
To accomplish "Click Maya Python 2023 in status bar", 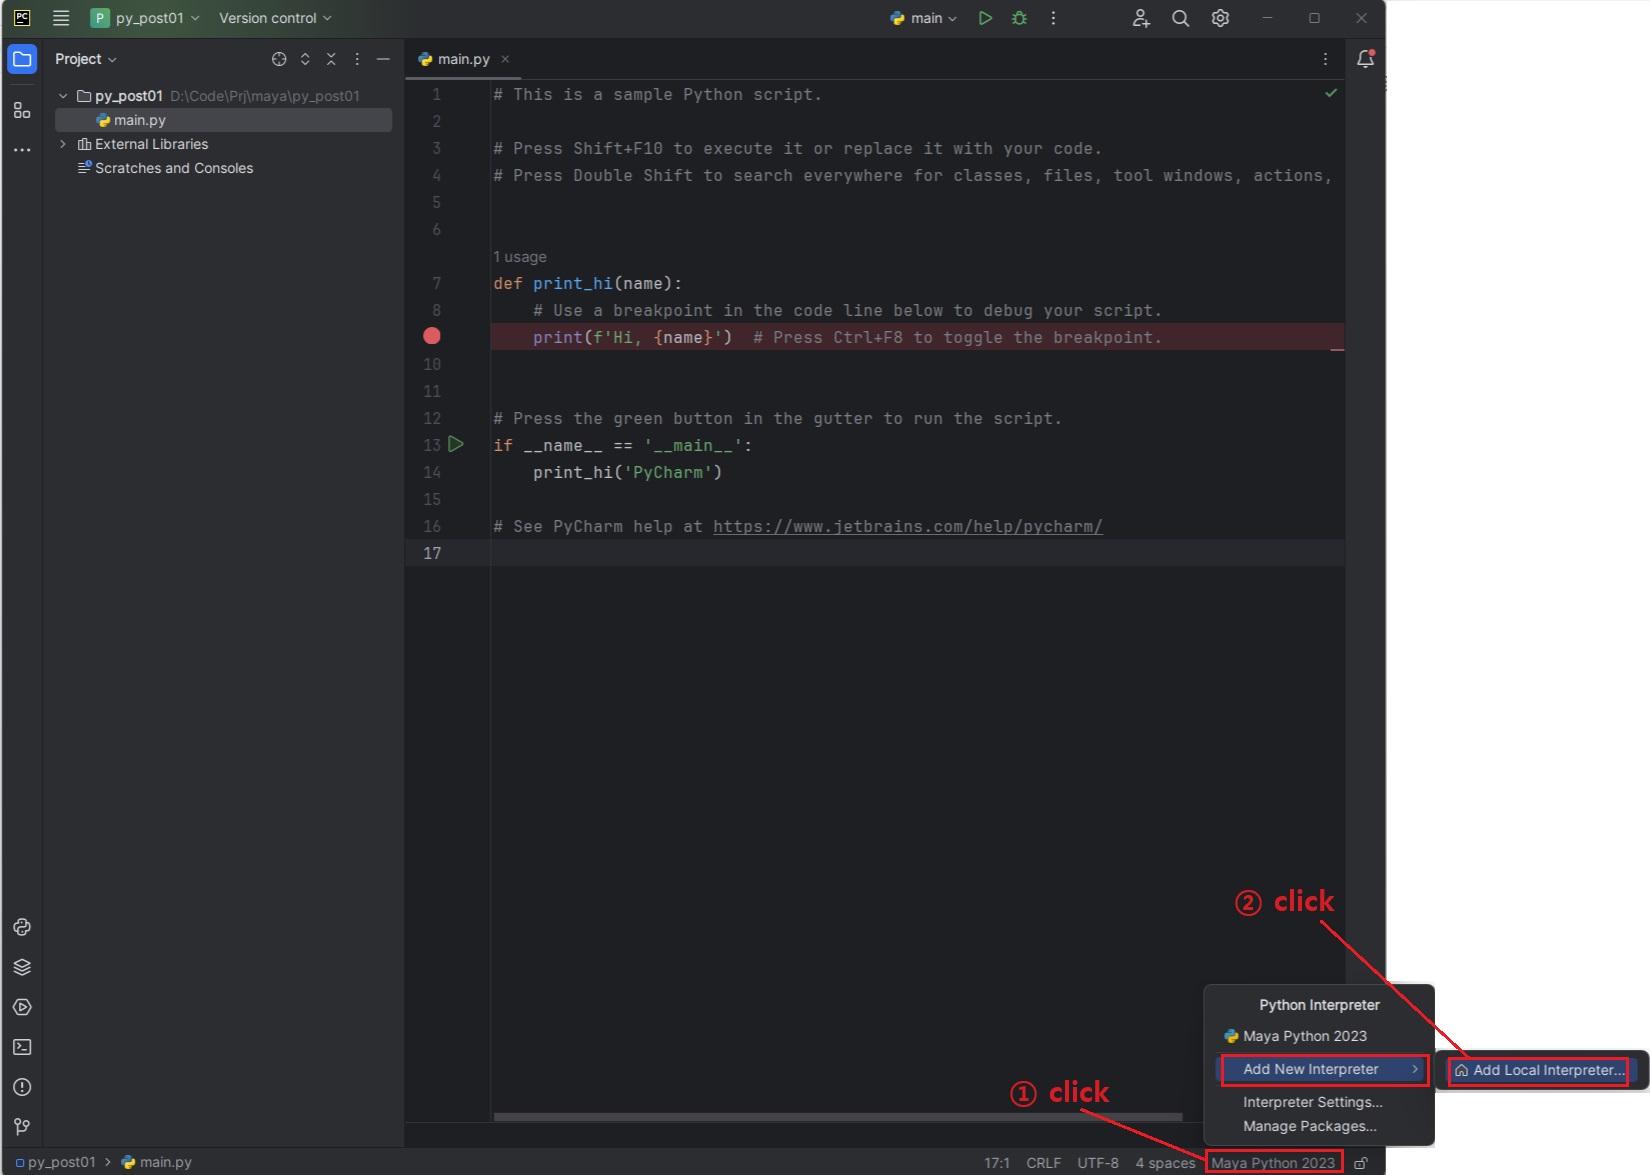I will [1273, 1163].
